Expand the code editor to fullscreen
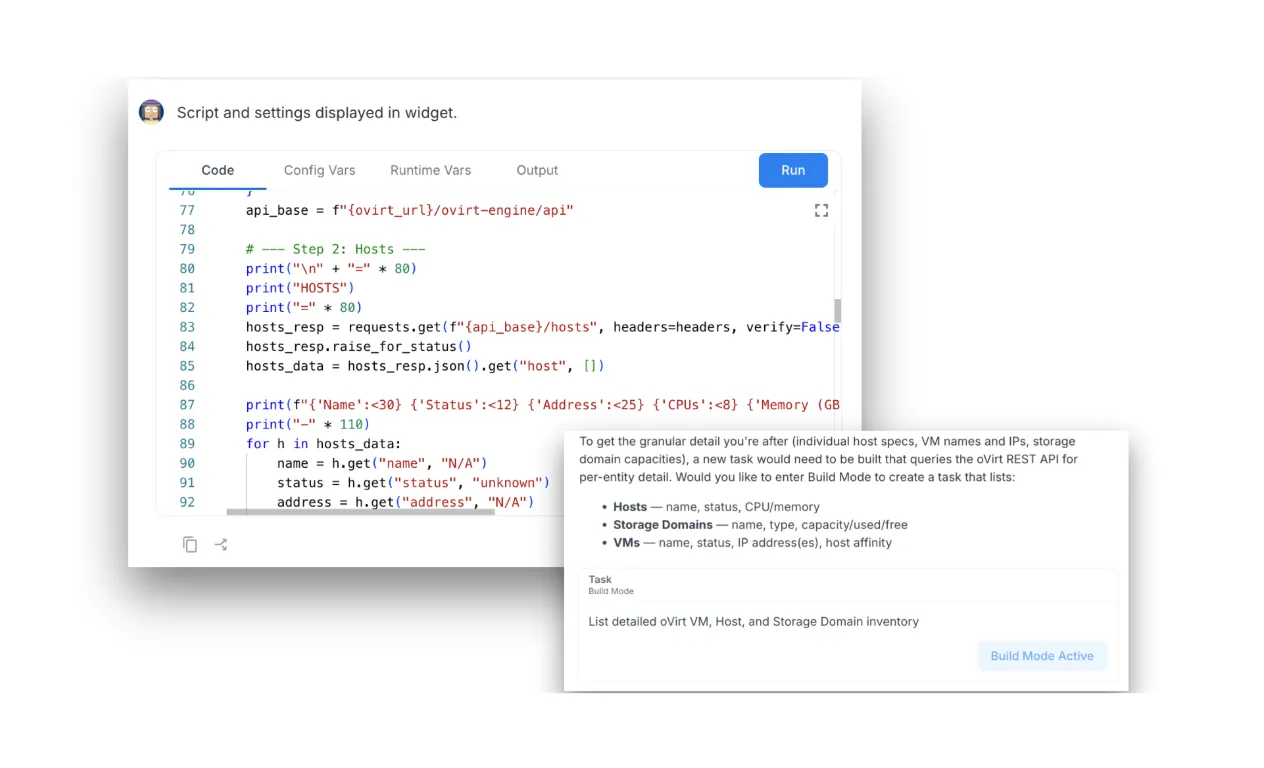This screenshot has width=1264, height=768. pos(821,210)
